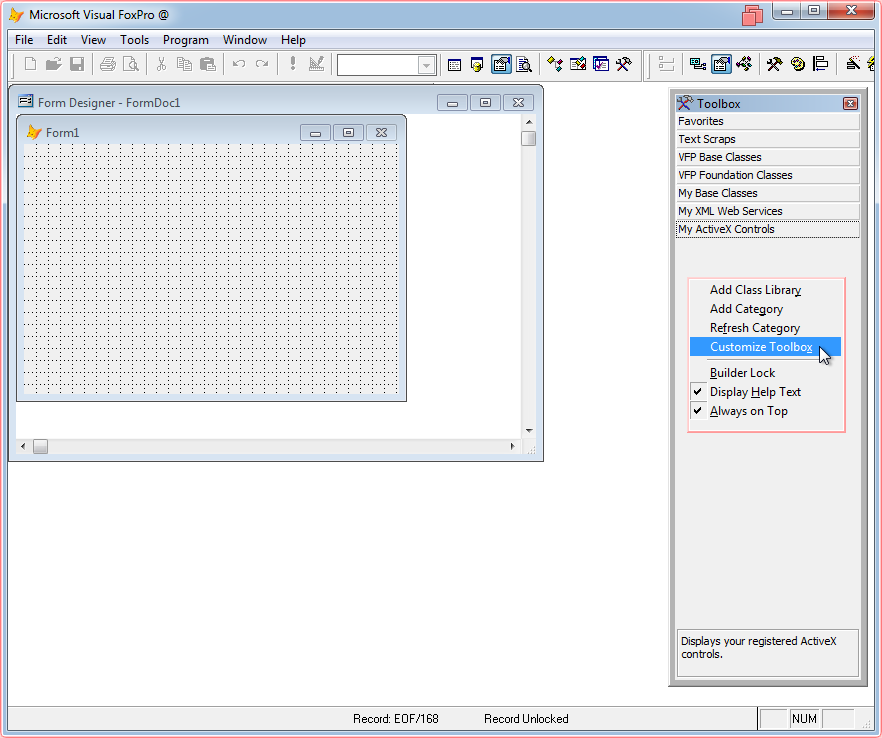
Task: Launch the Form Builder wand icon
Action: coord(853,65)
